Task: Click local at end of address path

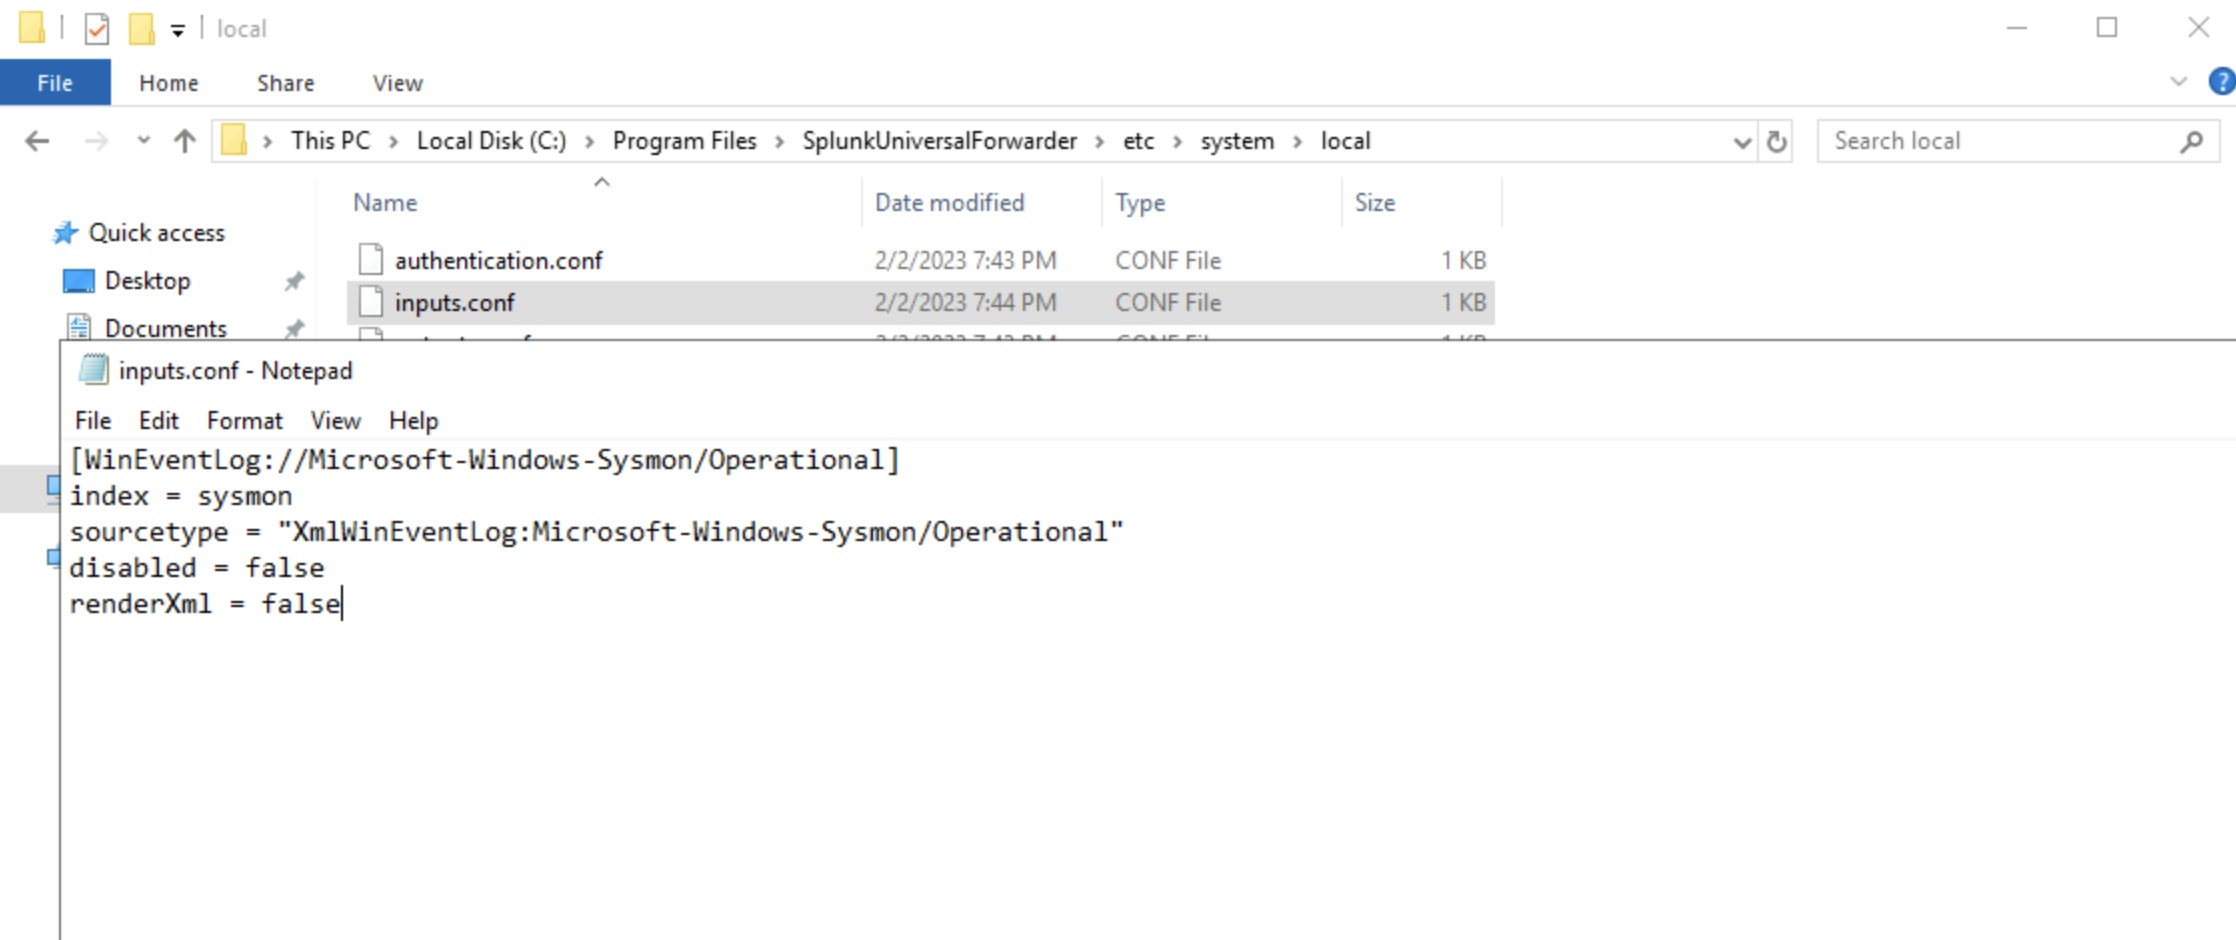Action: (1345, 141)
